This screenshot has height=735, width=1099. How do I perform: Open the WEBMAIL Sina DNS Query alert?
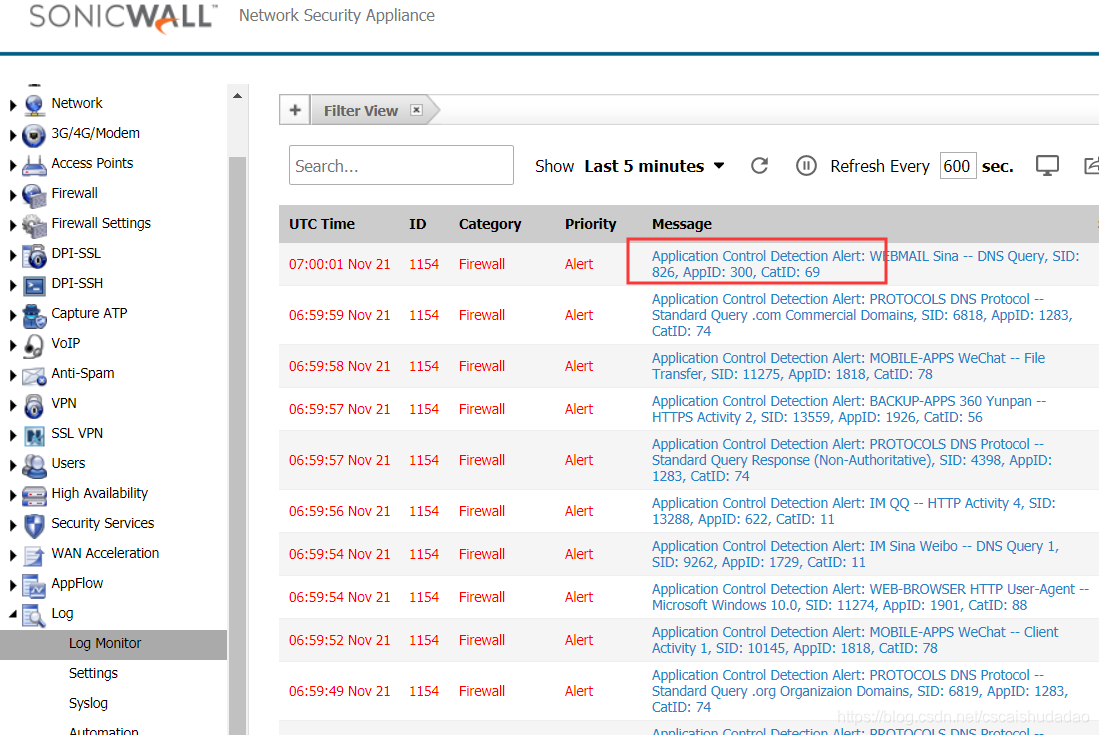pyautogui.click(x=865, y=264)
